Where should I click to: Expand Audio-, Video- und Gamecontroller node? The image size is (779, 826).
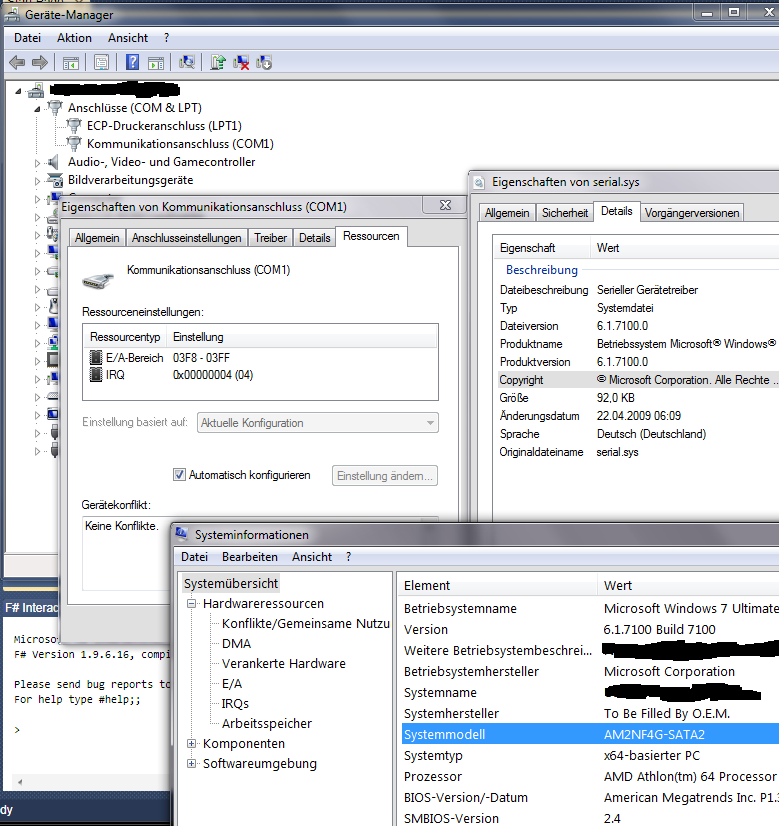[x=37, y=163]
